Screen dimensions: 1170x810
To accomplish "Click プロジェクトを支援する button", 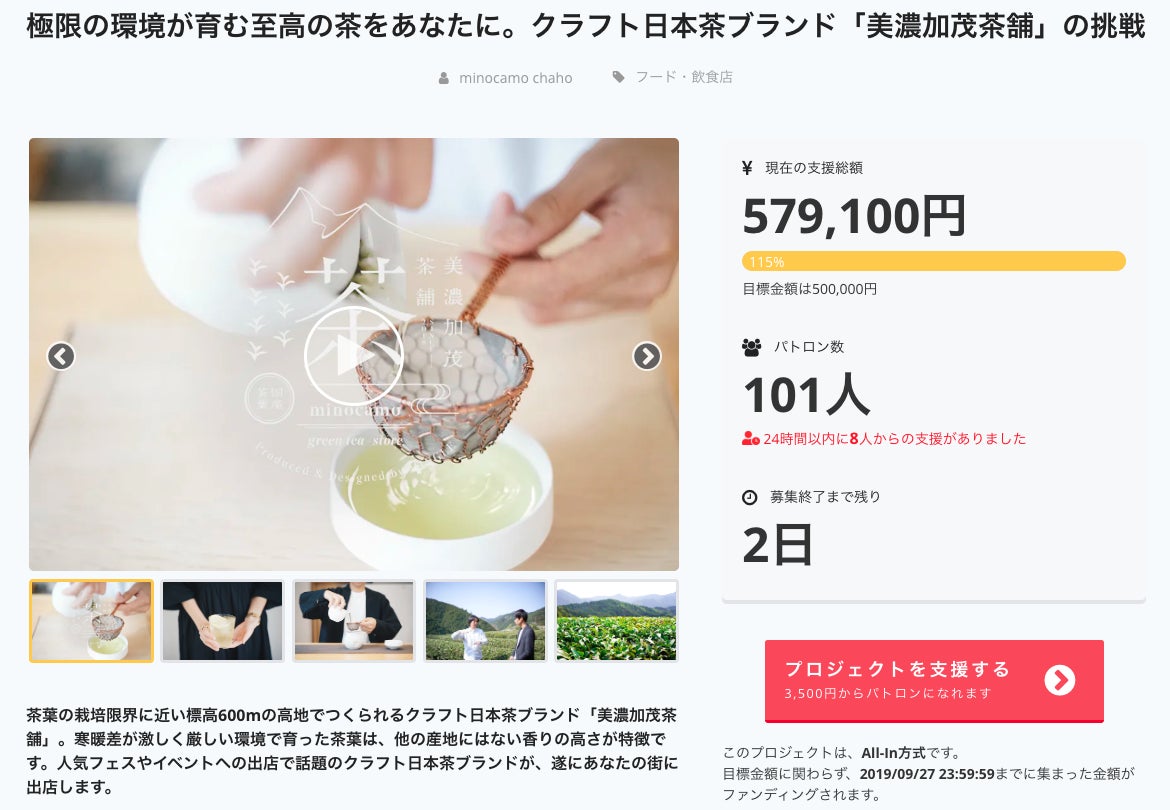I will 934,681.
